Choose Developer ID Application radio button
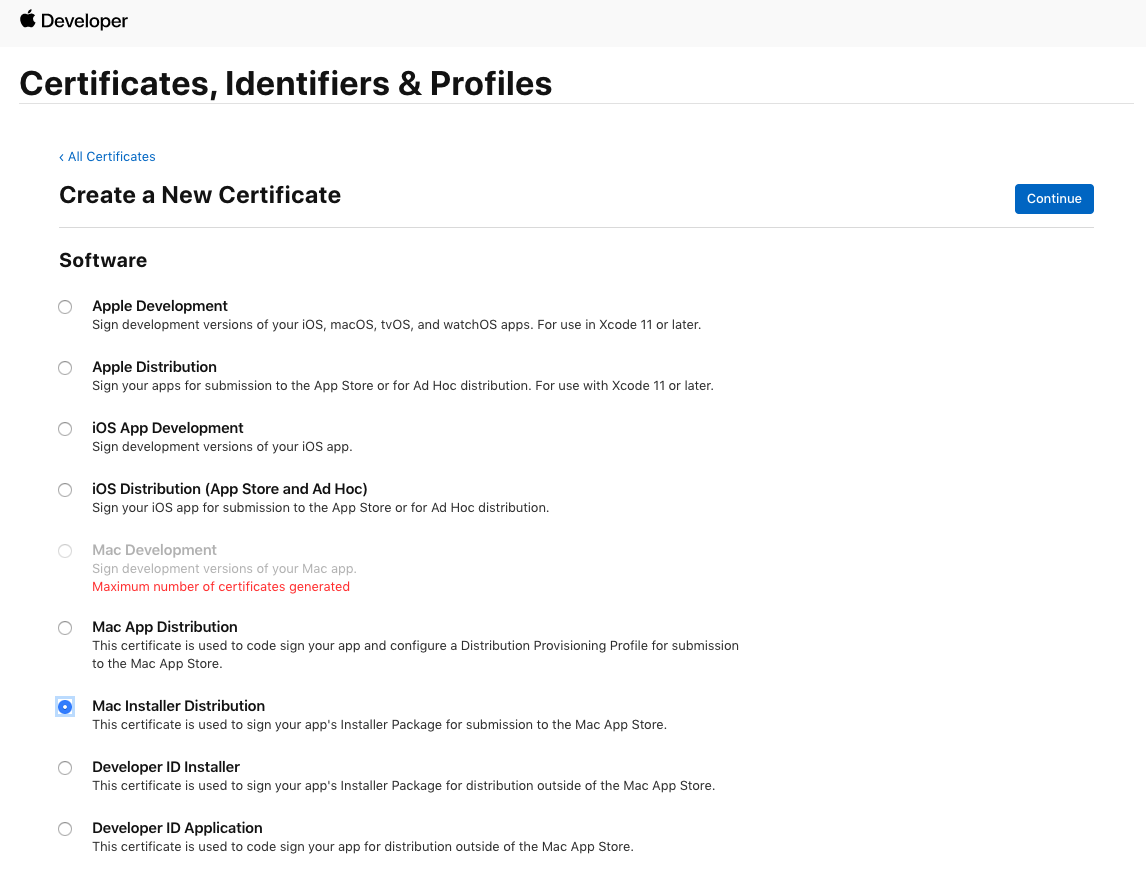This screenshot has width=1146, height=872. (65, 829)
